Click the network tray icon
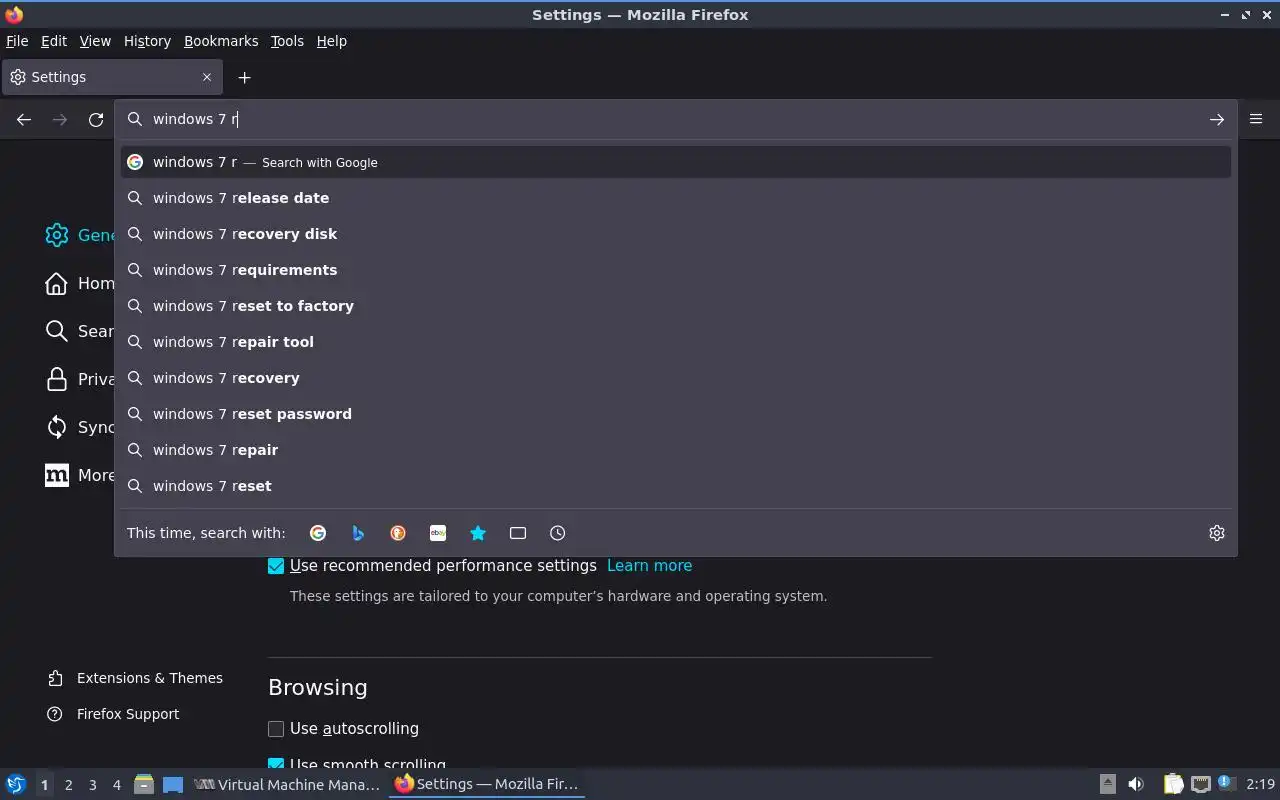The height and width of the screenshot is (800, 1280). pyautogui.click(x=1201, y=784)
